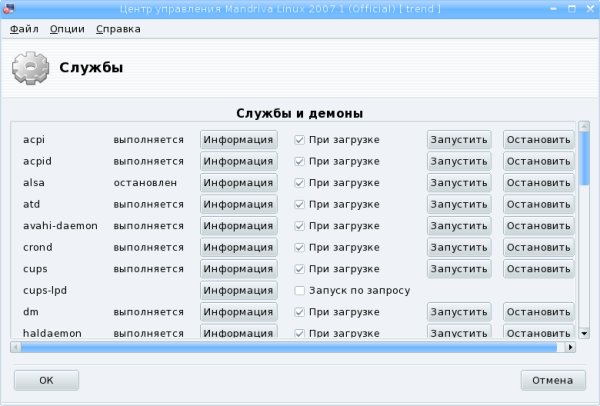The width and height of the screenshot is (600, 406).
Task: Toggle При загрузке checkbox for avahi-daemon
Action: [300, 226]
